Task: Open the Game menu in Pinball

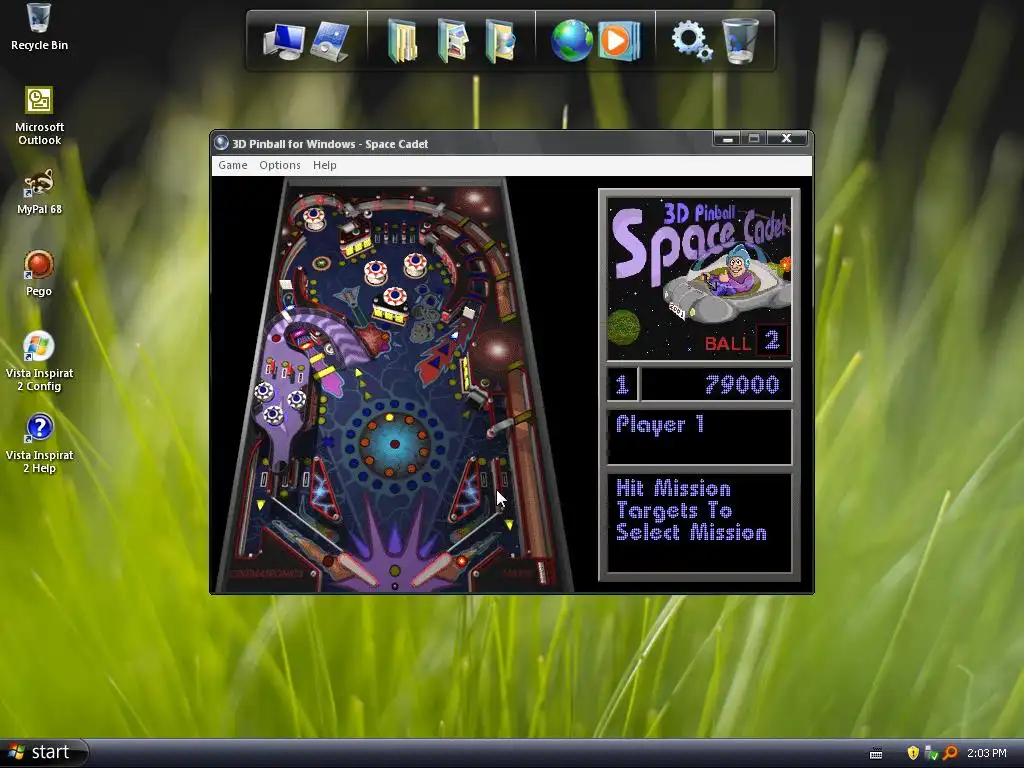Action: coord(232,165)
